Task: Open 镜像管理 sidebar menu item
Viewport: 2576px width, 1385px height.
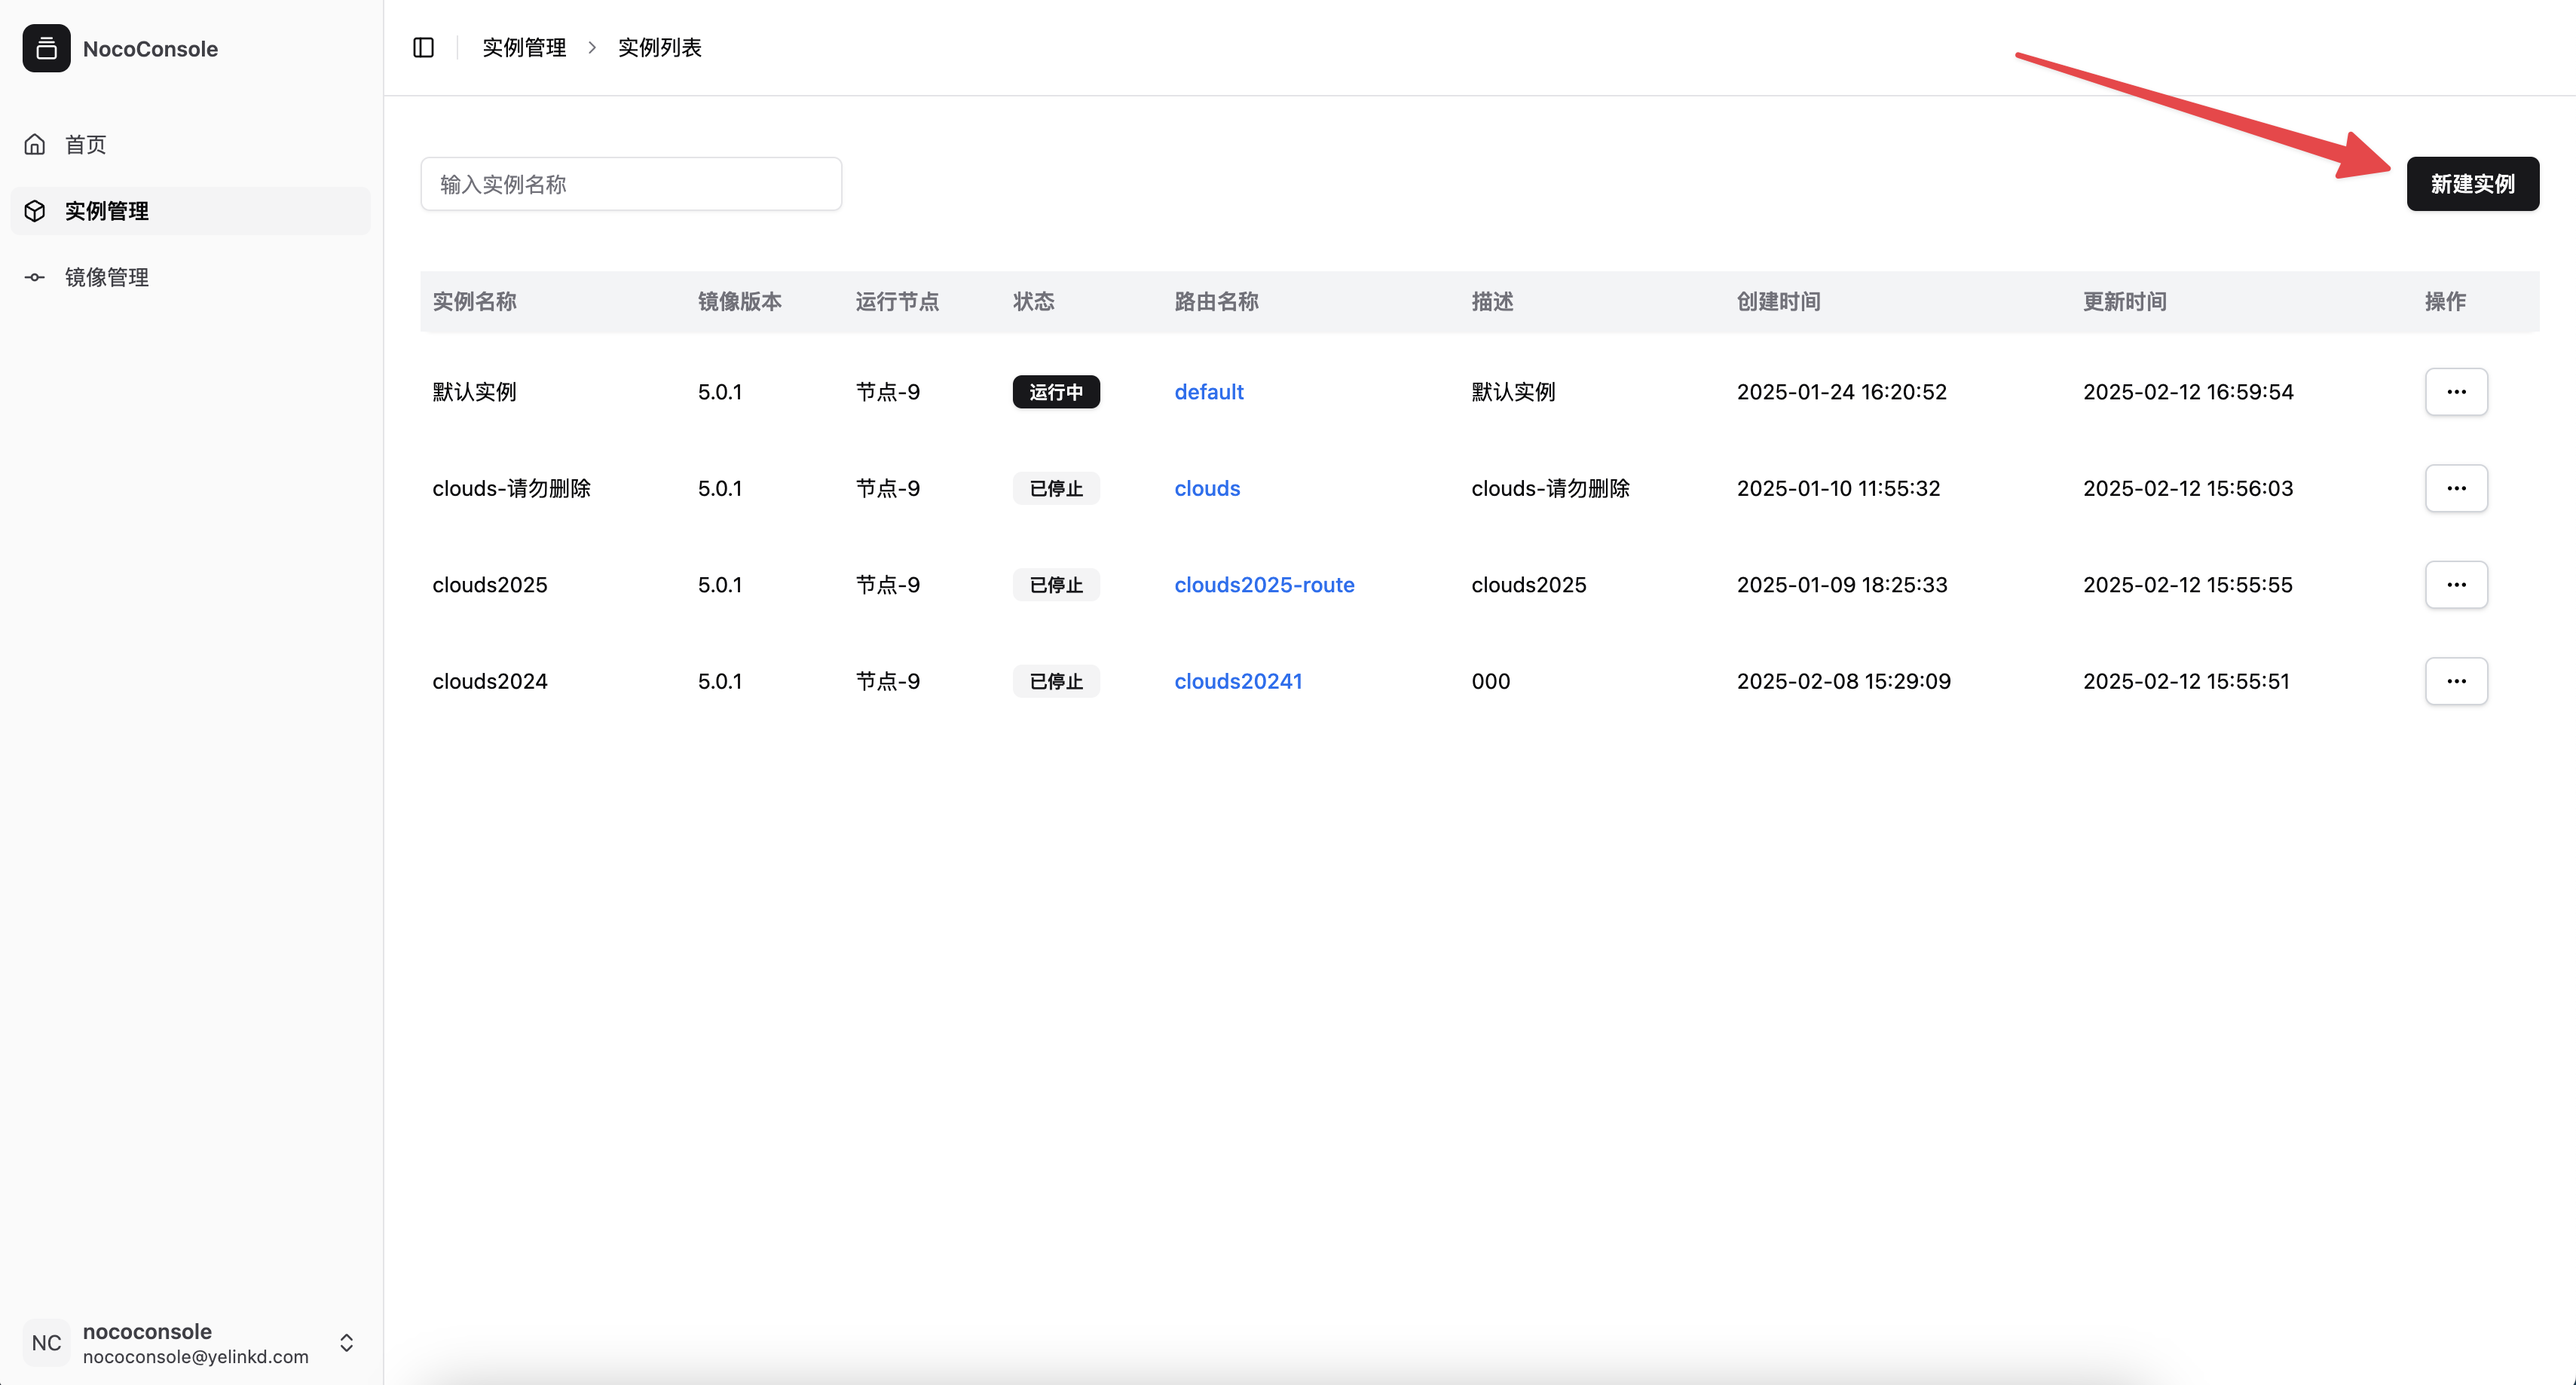Action: (107, 277)
